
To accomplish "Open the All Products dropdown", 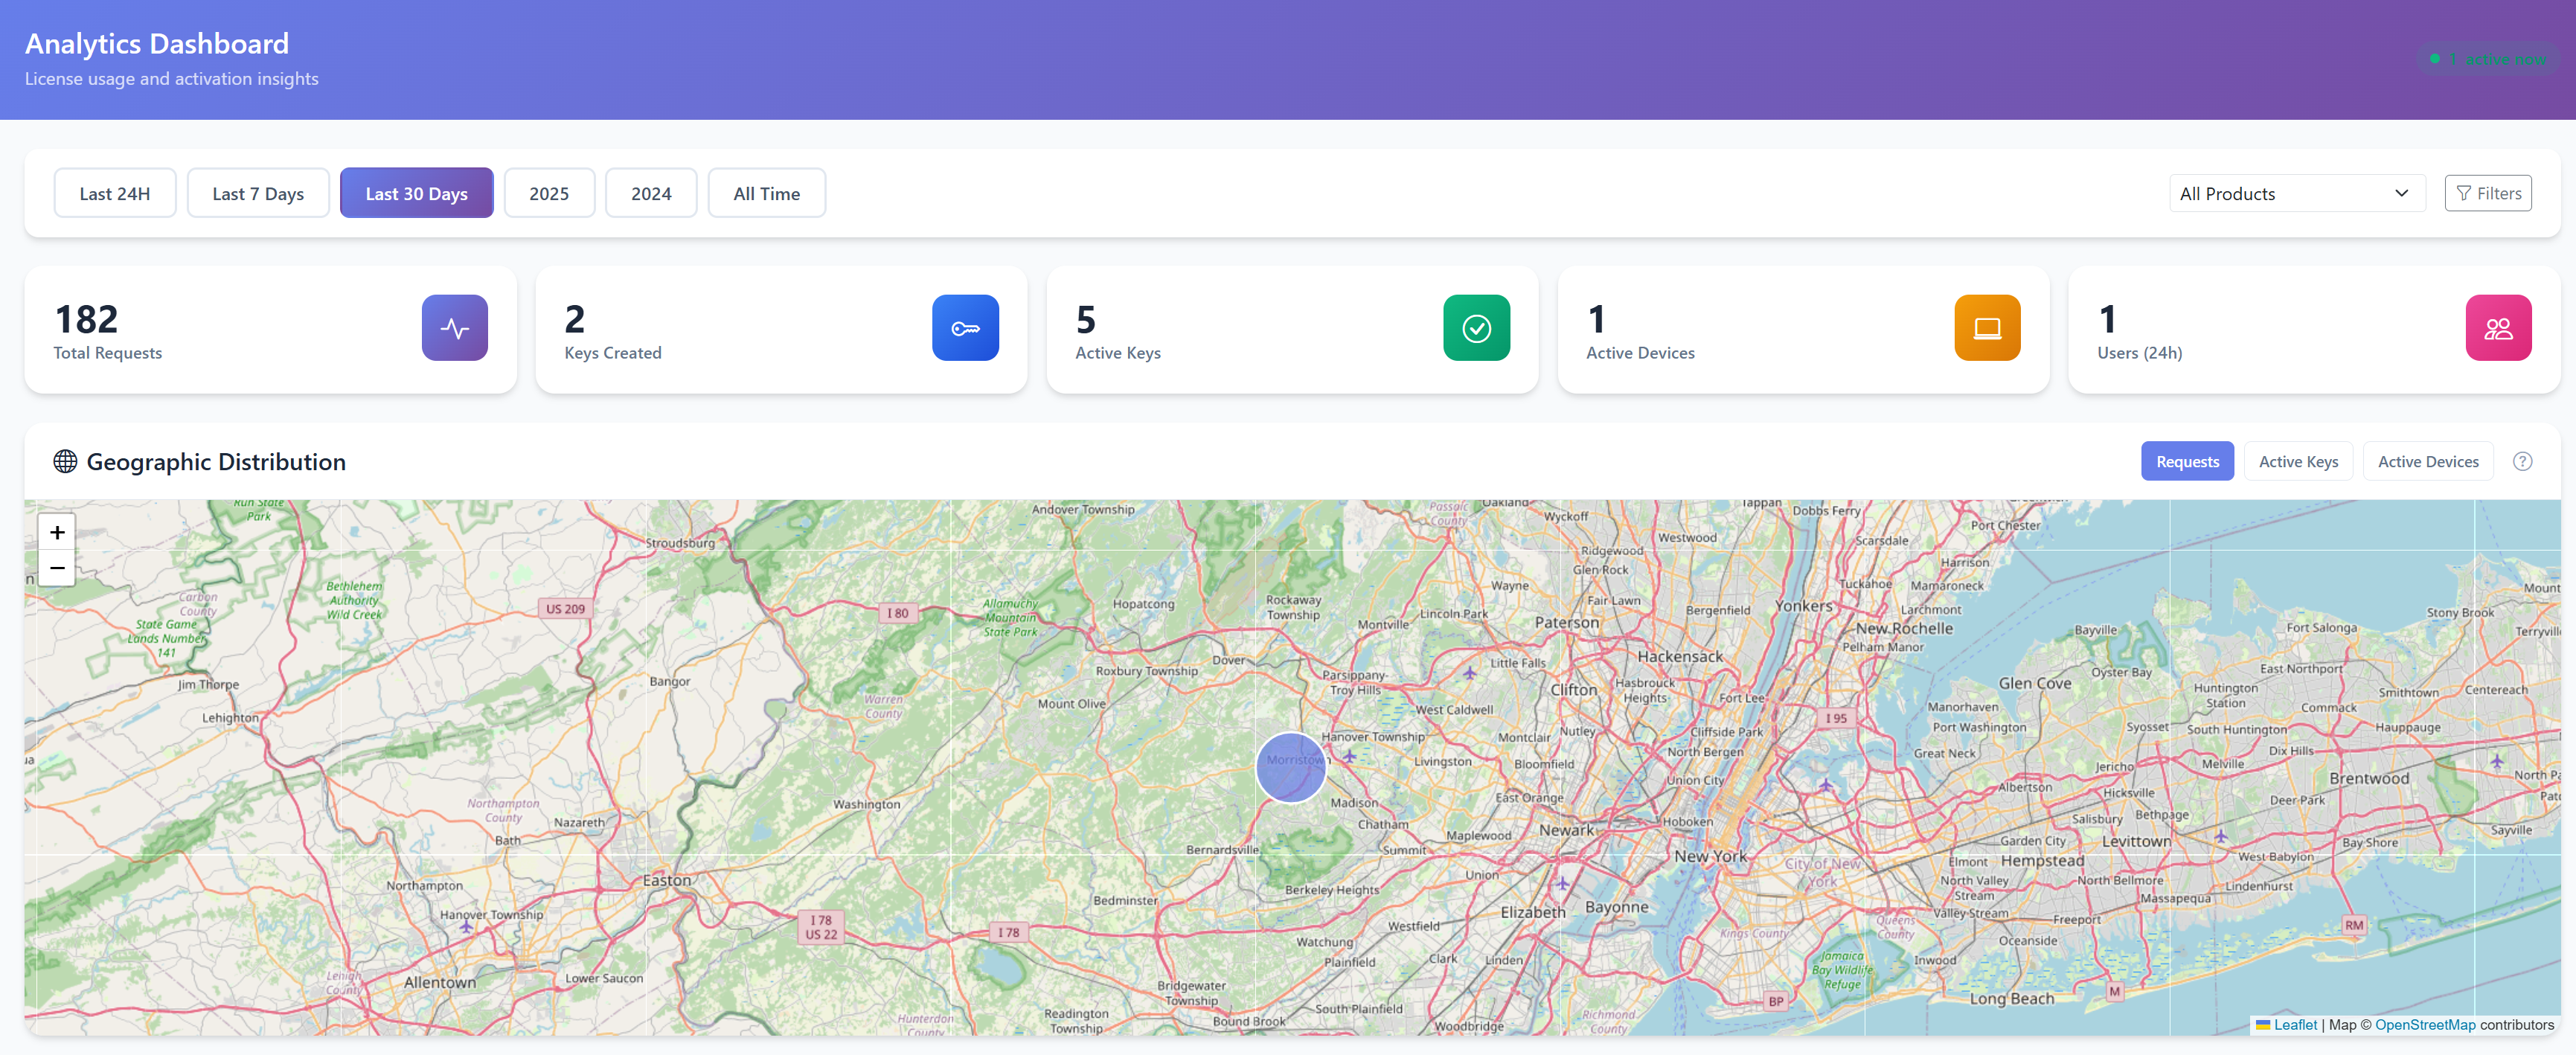I will (2296, 193).
